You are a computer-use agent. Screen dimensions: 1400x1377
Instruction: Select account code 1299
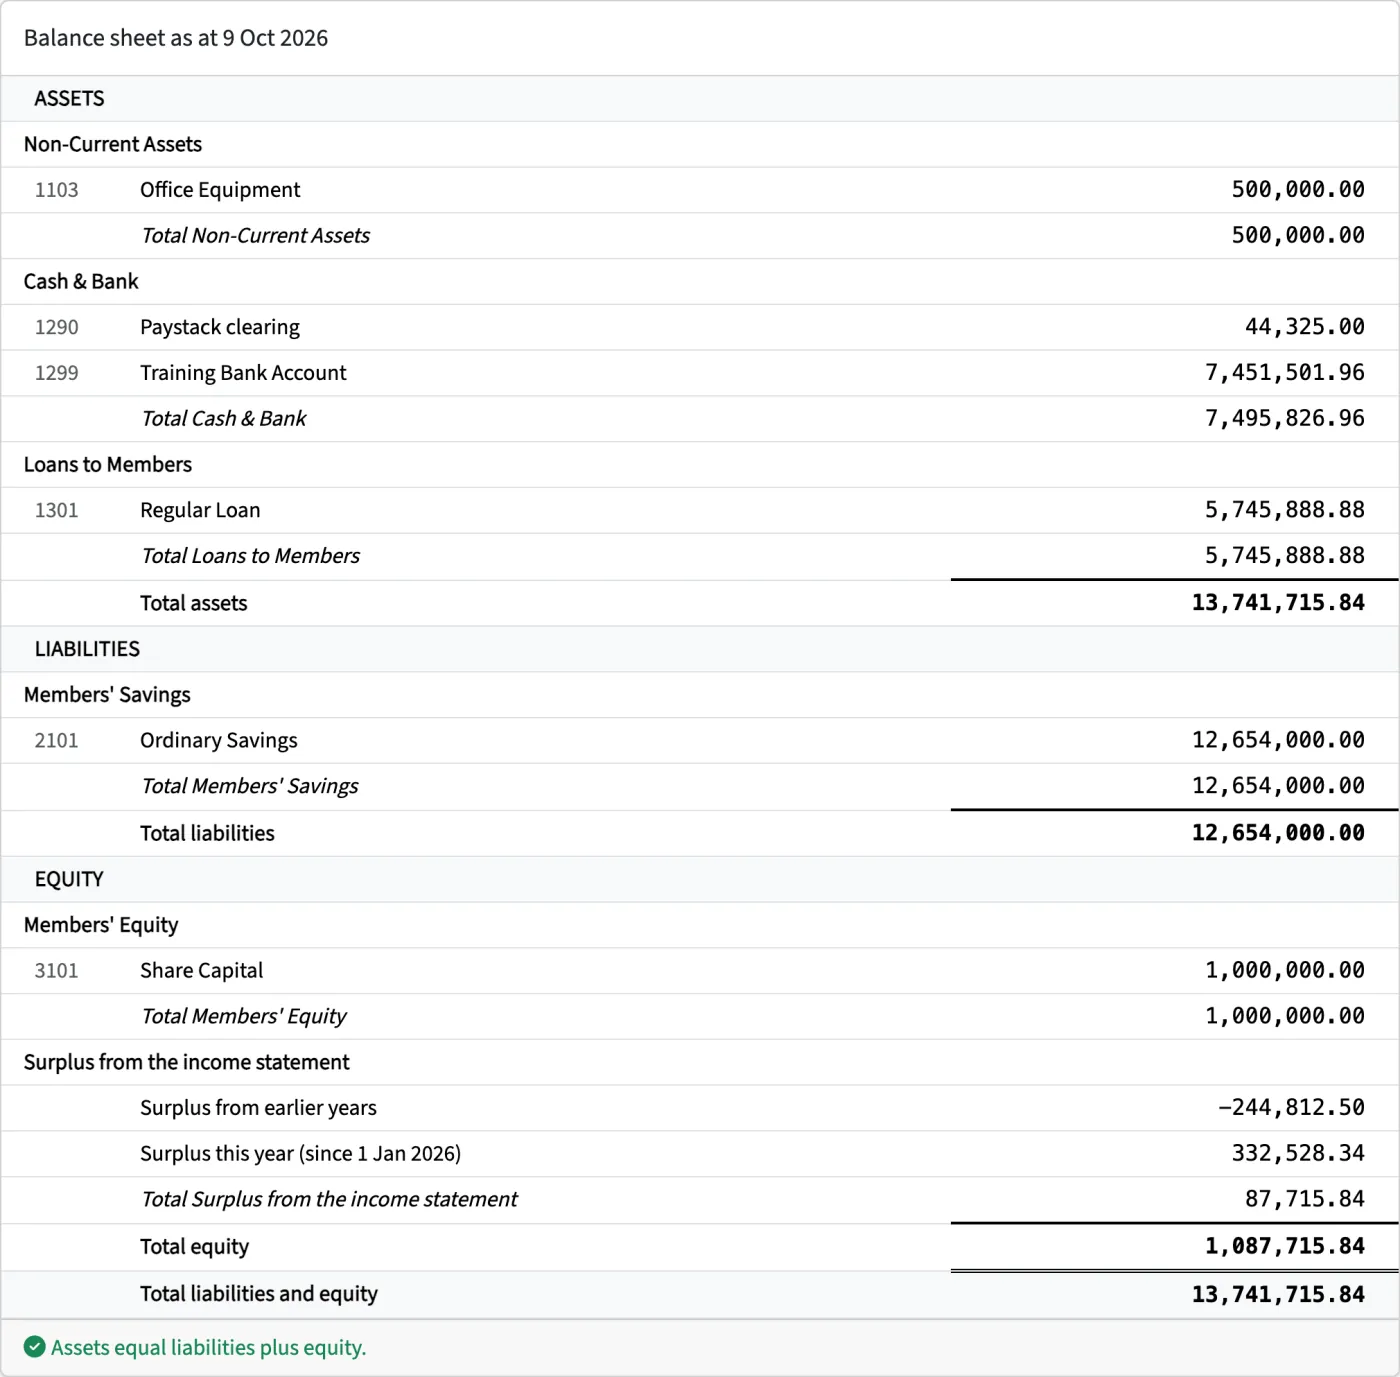(x=56, y=373)
